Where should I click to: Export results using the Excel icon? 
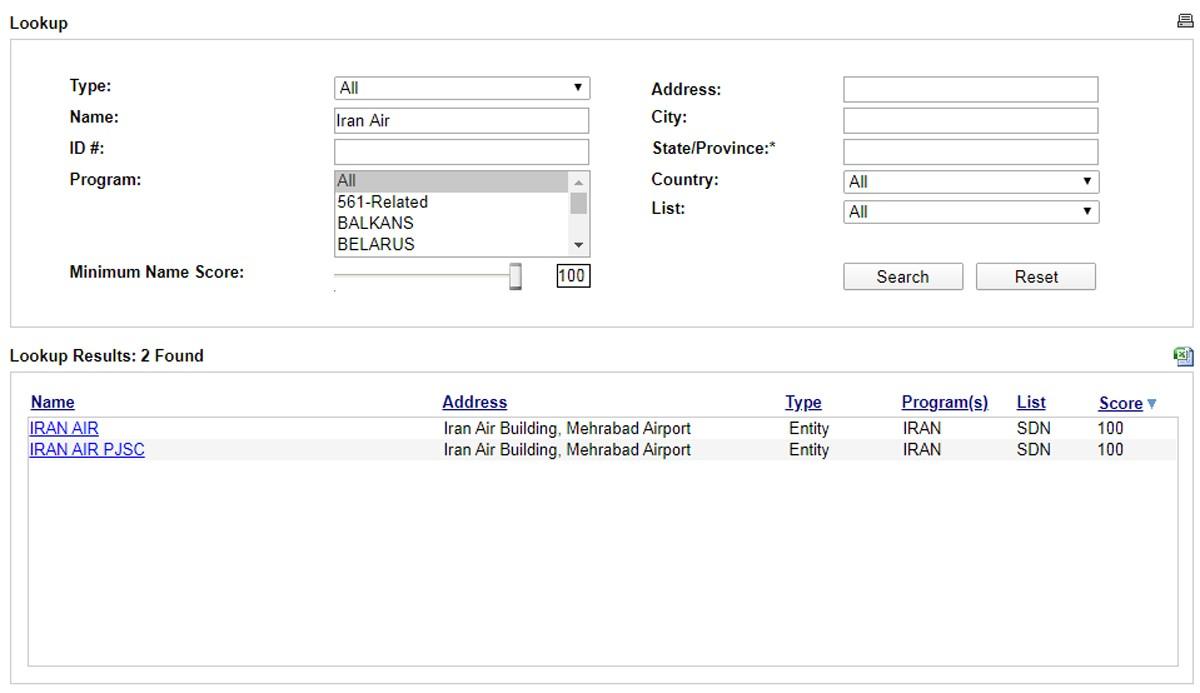click(1184, 356)
